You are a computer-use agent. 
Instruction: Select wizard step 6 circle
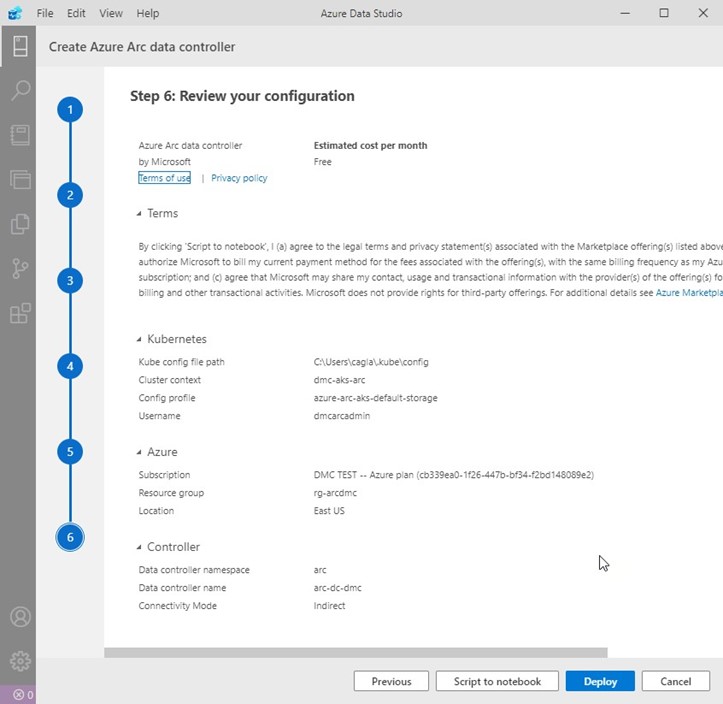70,537
